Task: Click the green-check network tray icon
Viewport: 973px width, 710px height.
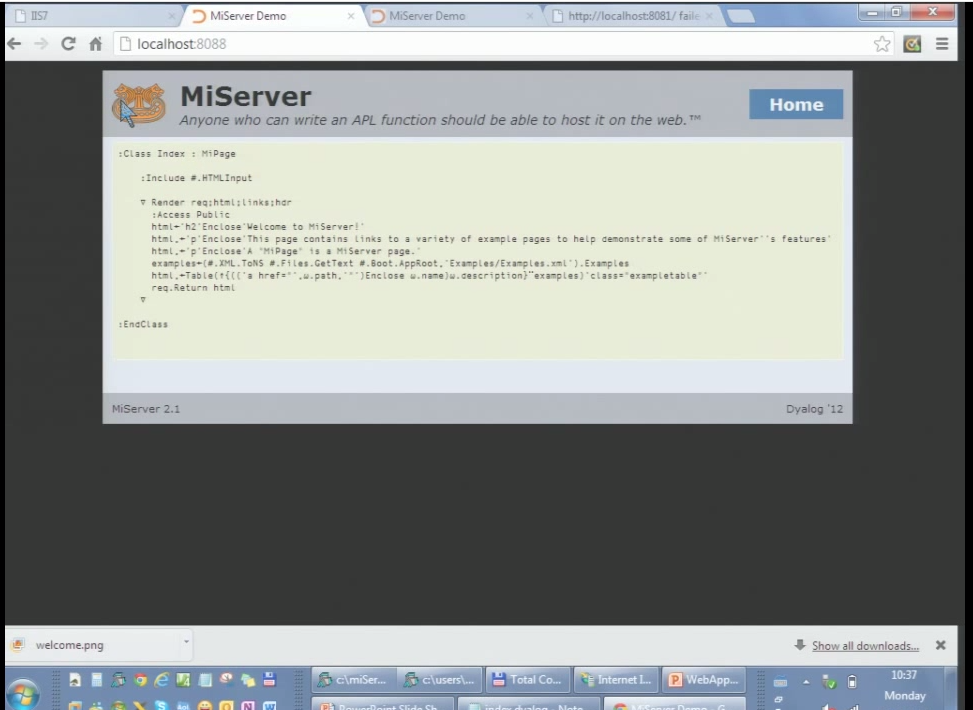Action: click(828, 682)
